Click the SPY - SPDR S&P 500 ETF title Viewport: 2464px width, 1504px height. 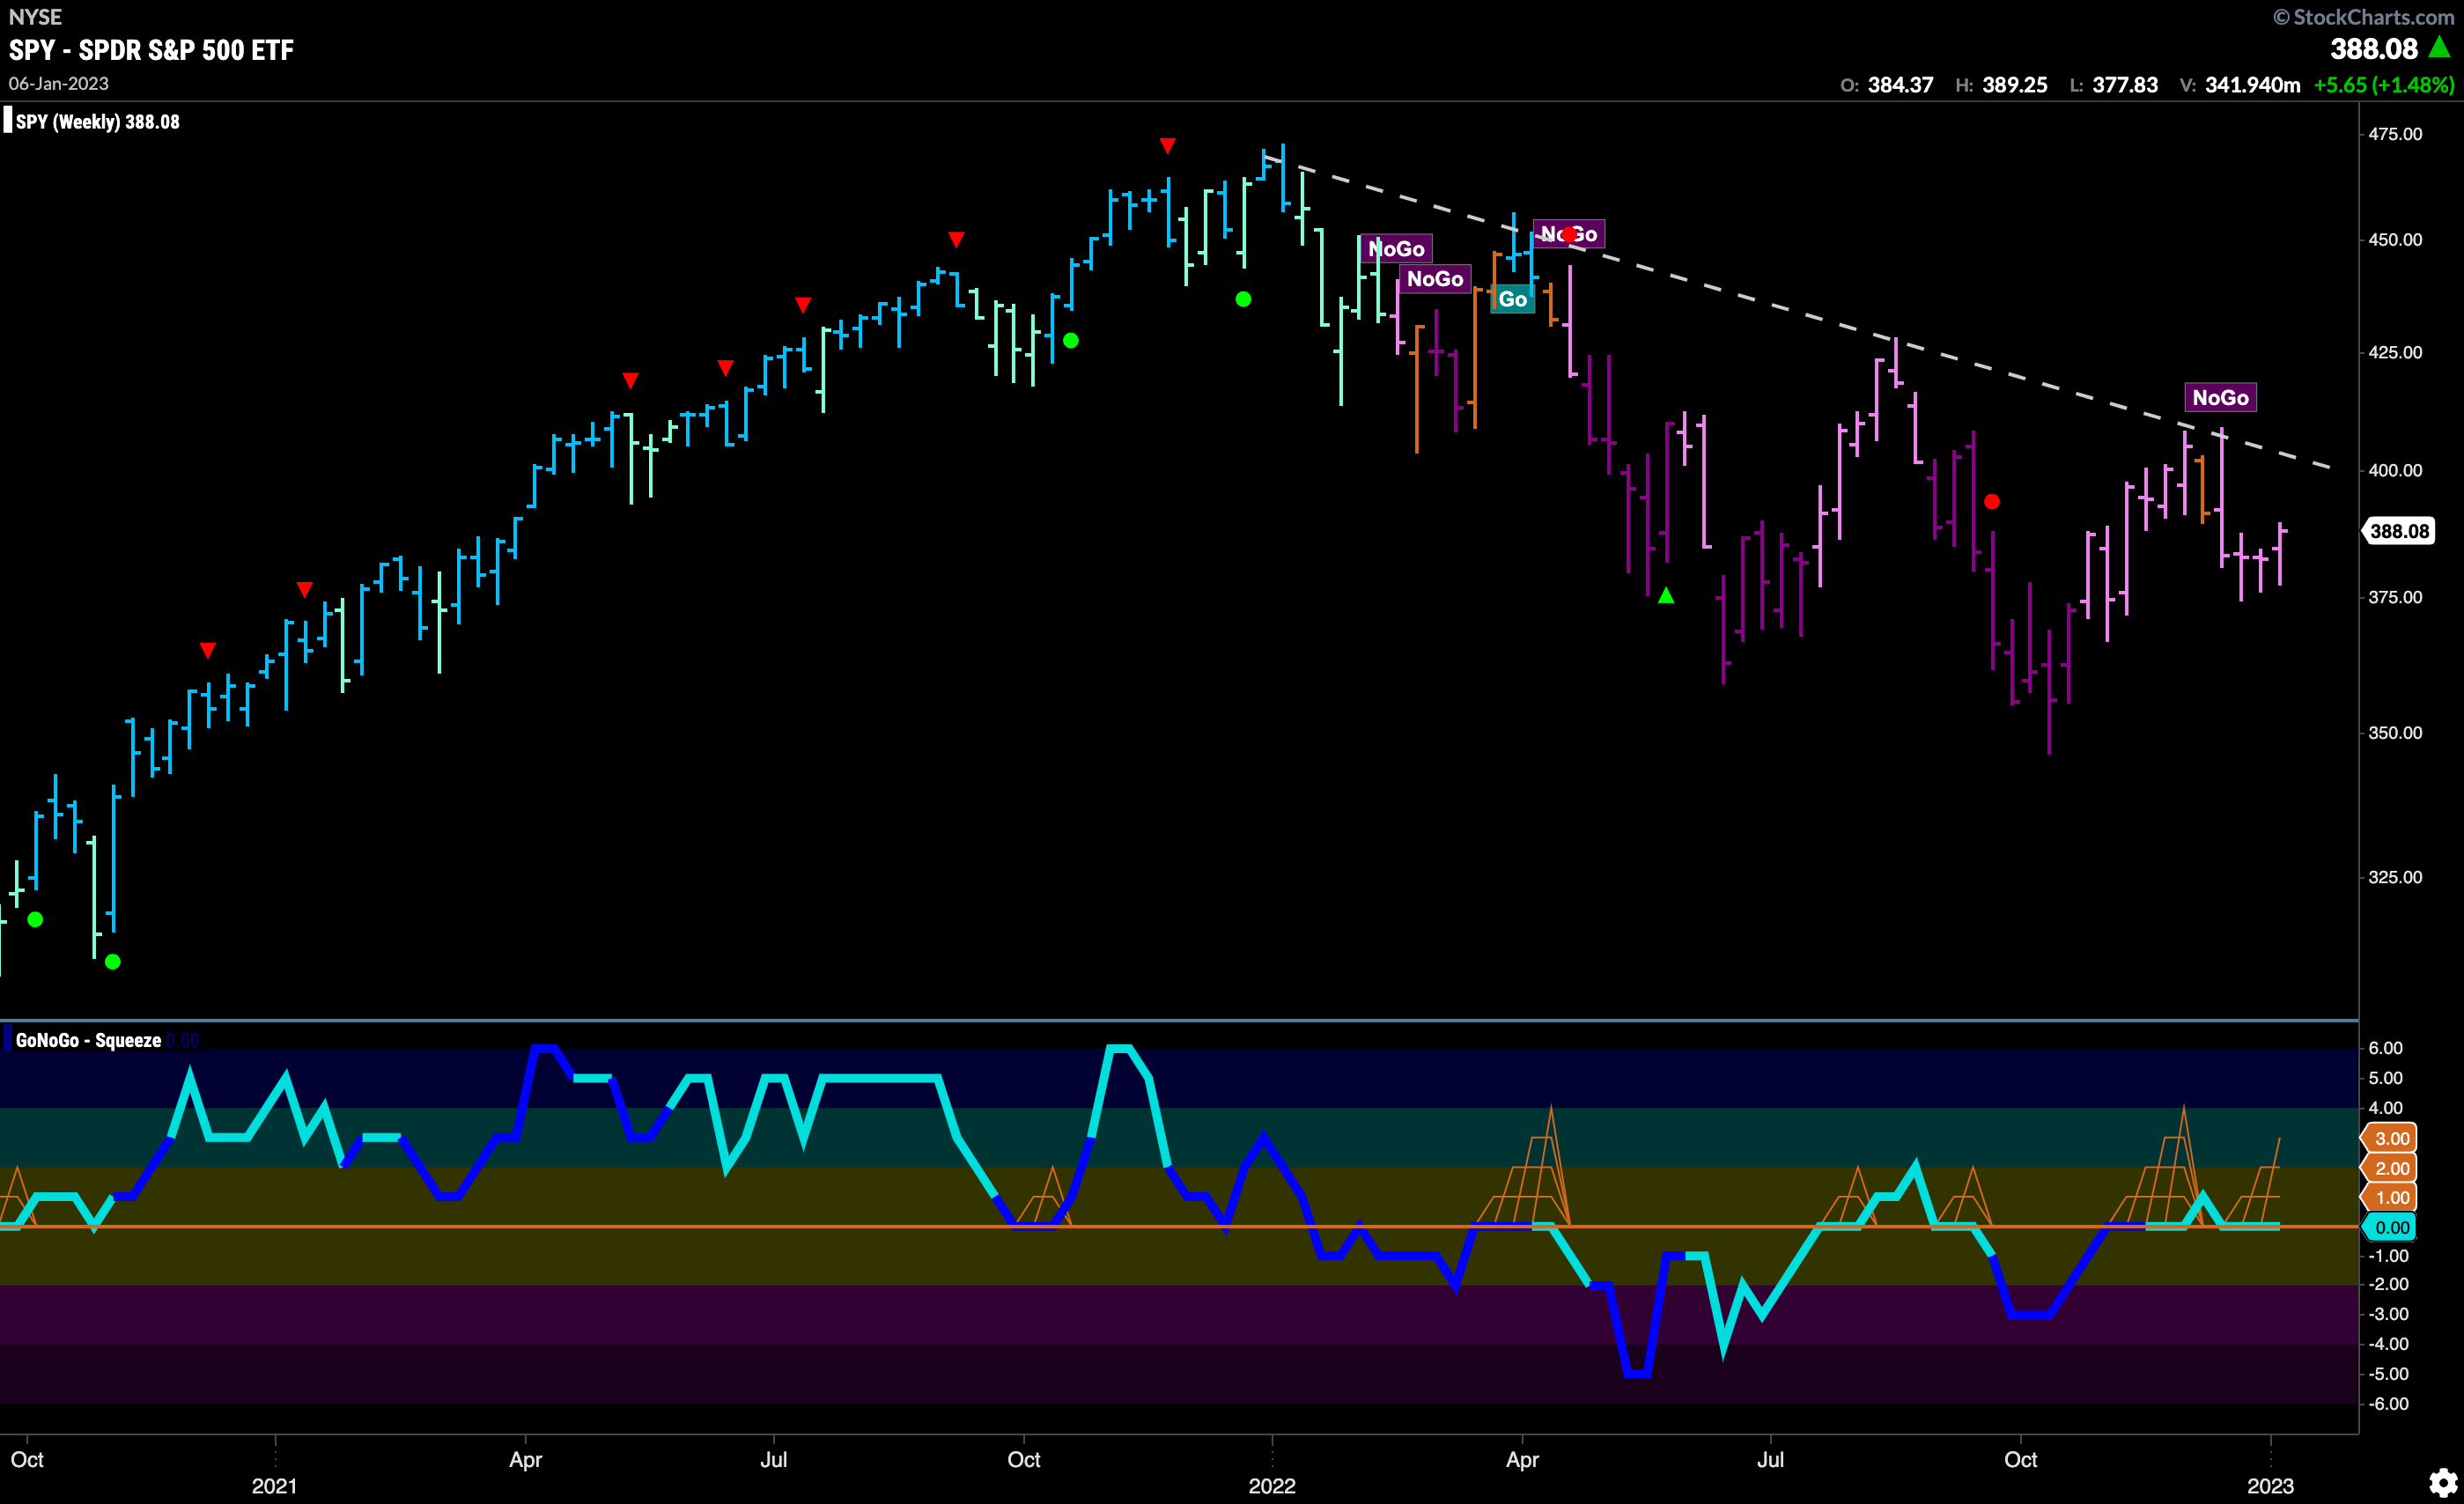click(x=151, y=50)
